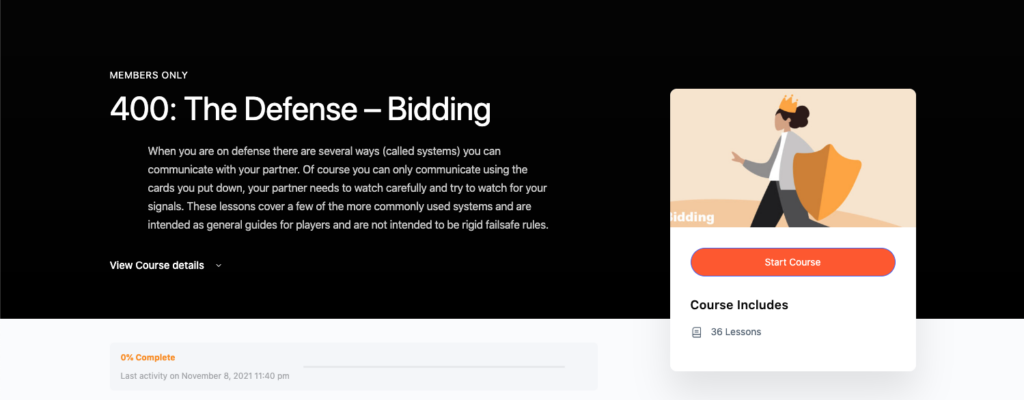Click the progress status card background
The width and height of the screenshot is (1024, 400).
353,367
